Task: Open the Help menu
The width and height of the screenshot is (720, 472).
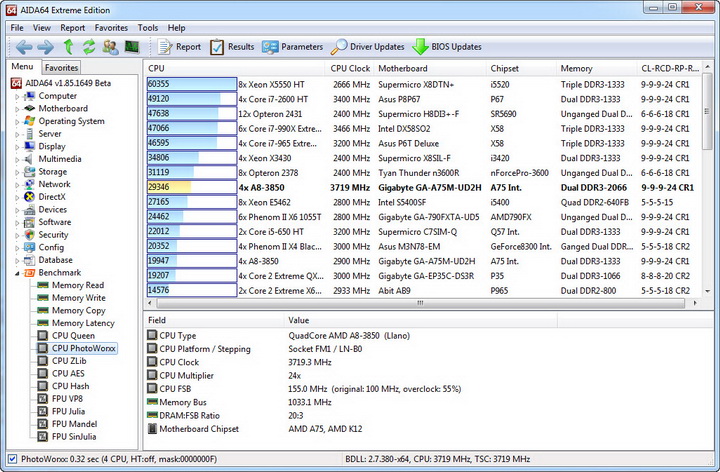Action: (176, 28)
